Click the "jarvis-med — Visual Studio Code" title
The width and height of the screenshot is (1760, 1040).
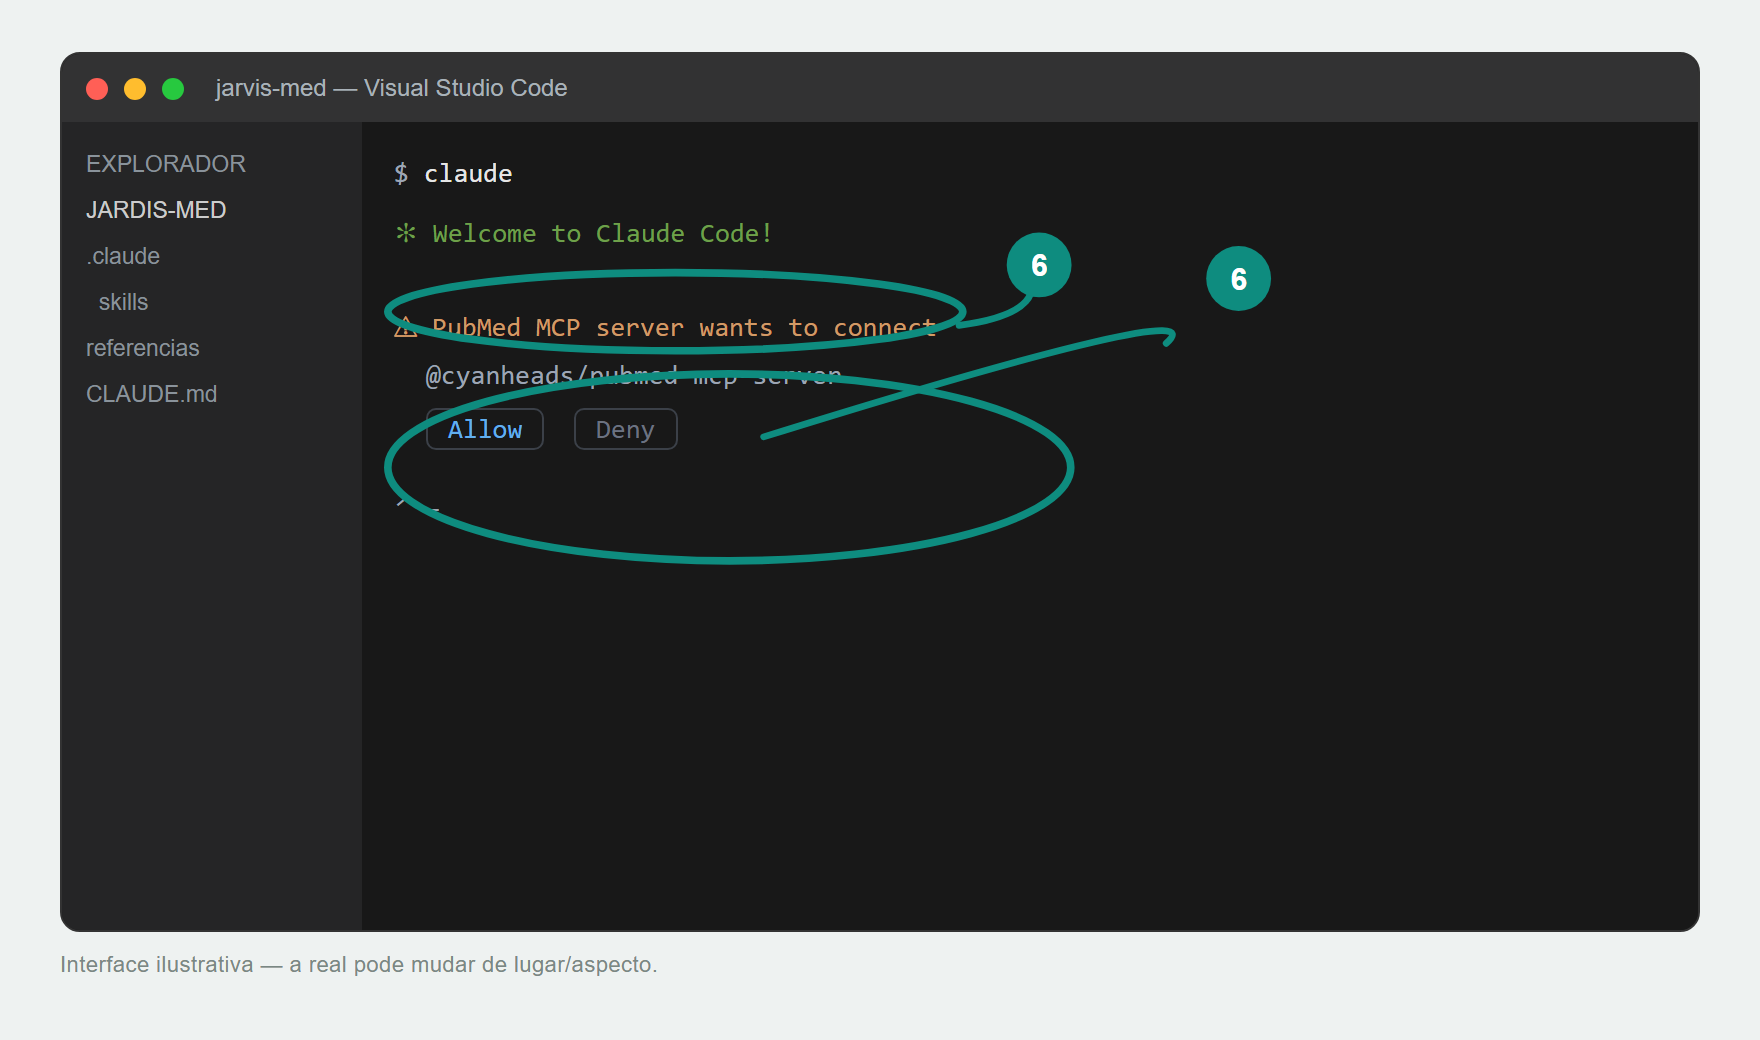(x=391, y=88)
